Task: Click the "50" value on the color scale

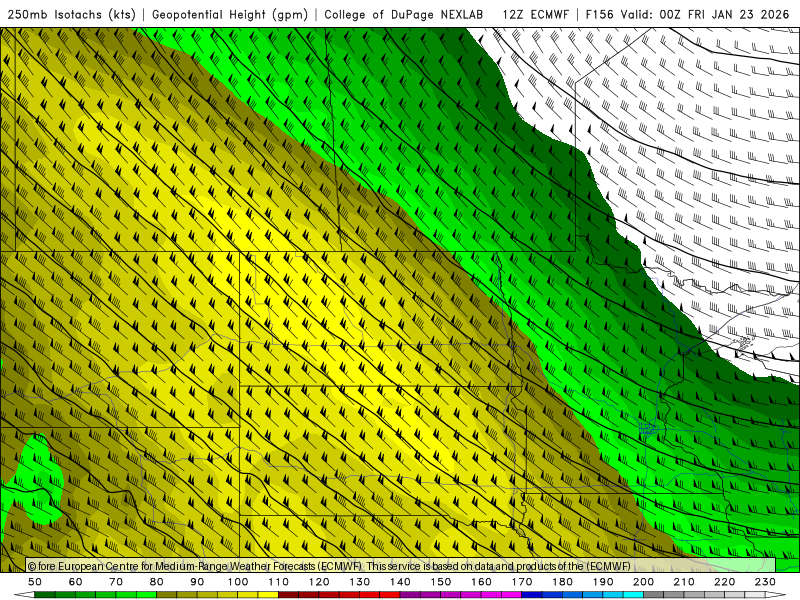Action: 35,582
